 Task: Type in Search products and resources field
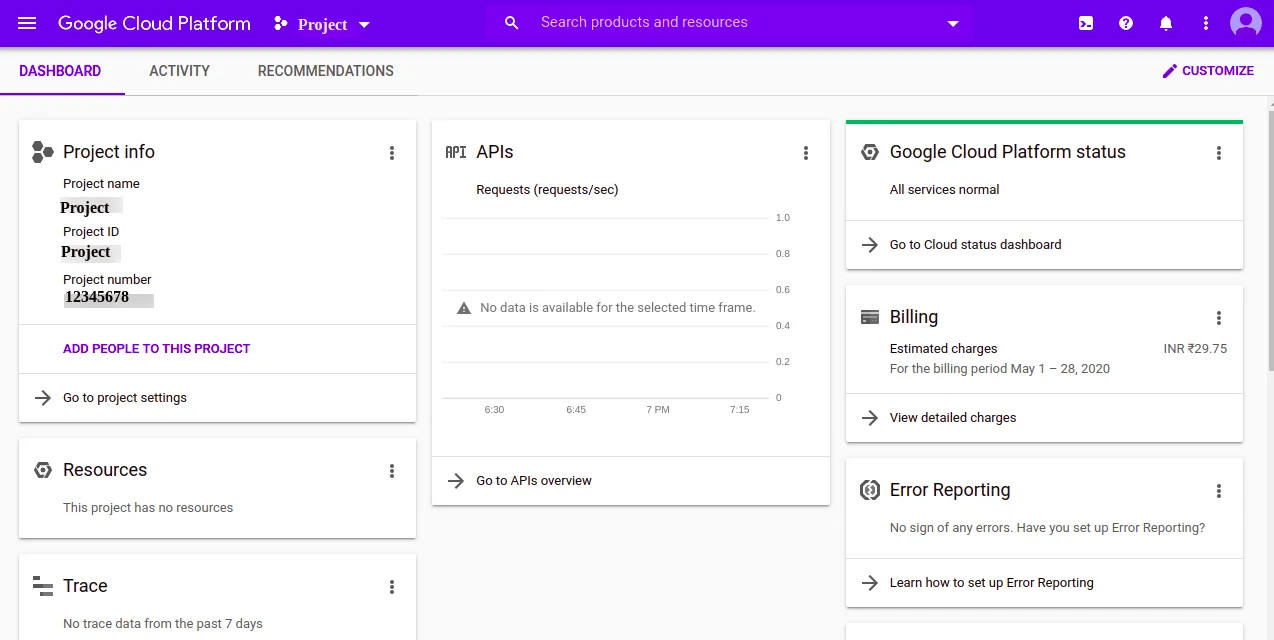(x=730, y=22)
